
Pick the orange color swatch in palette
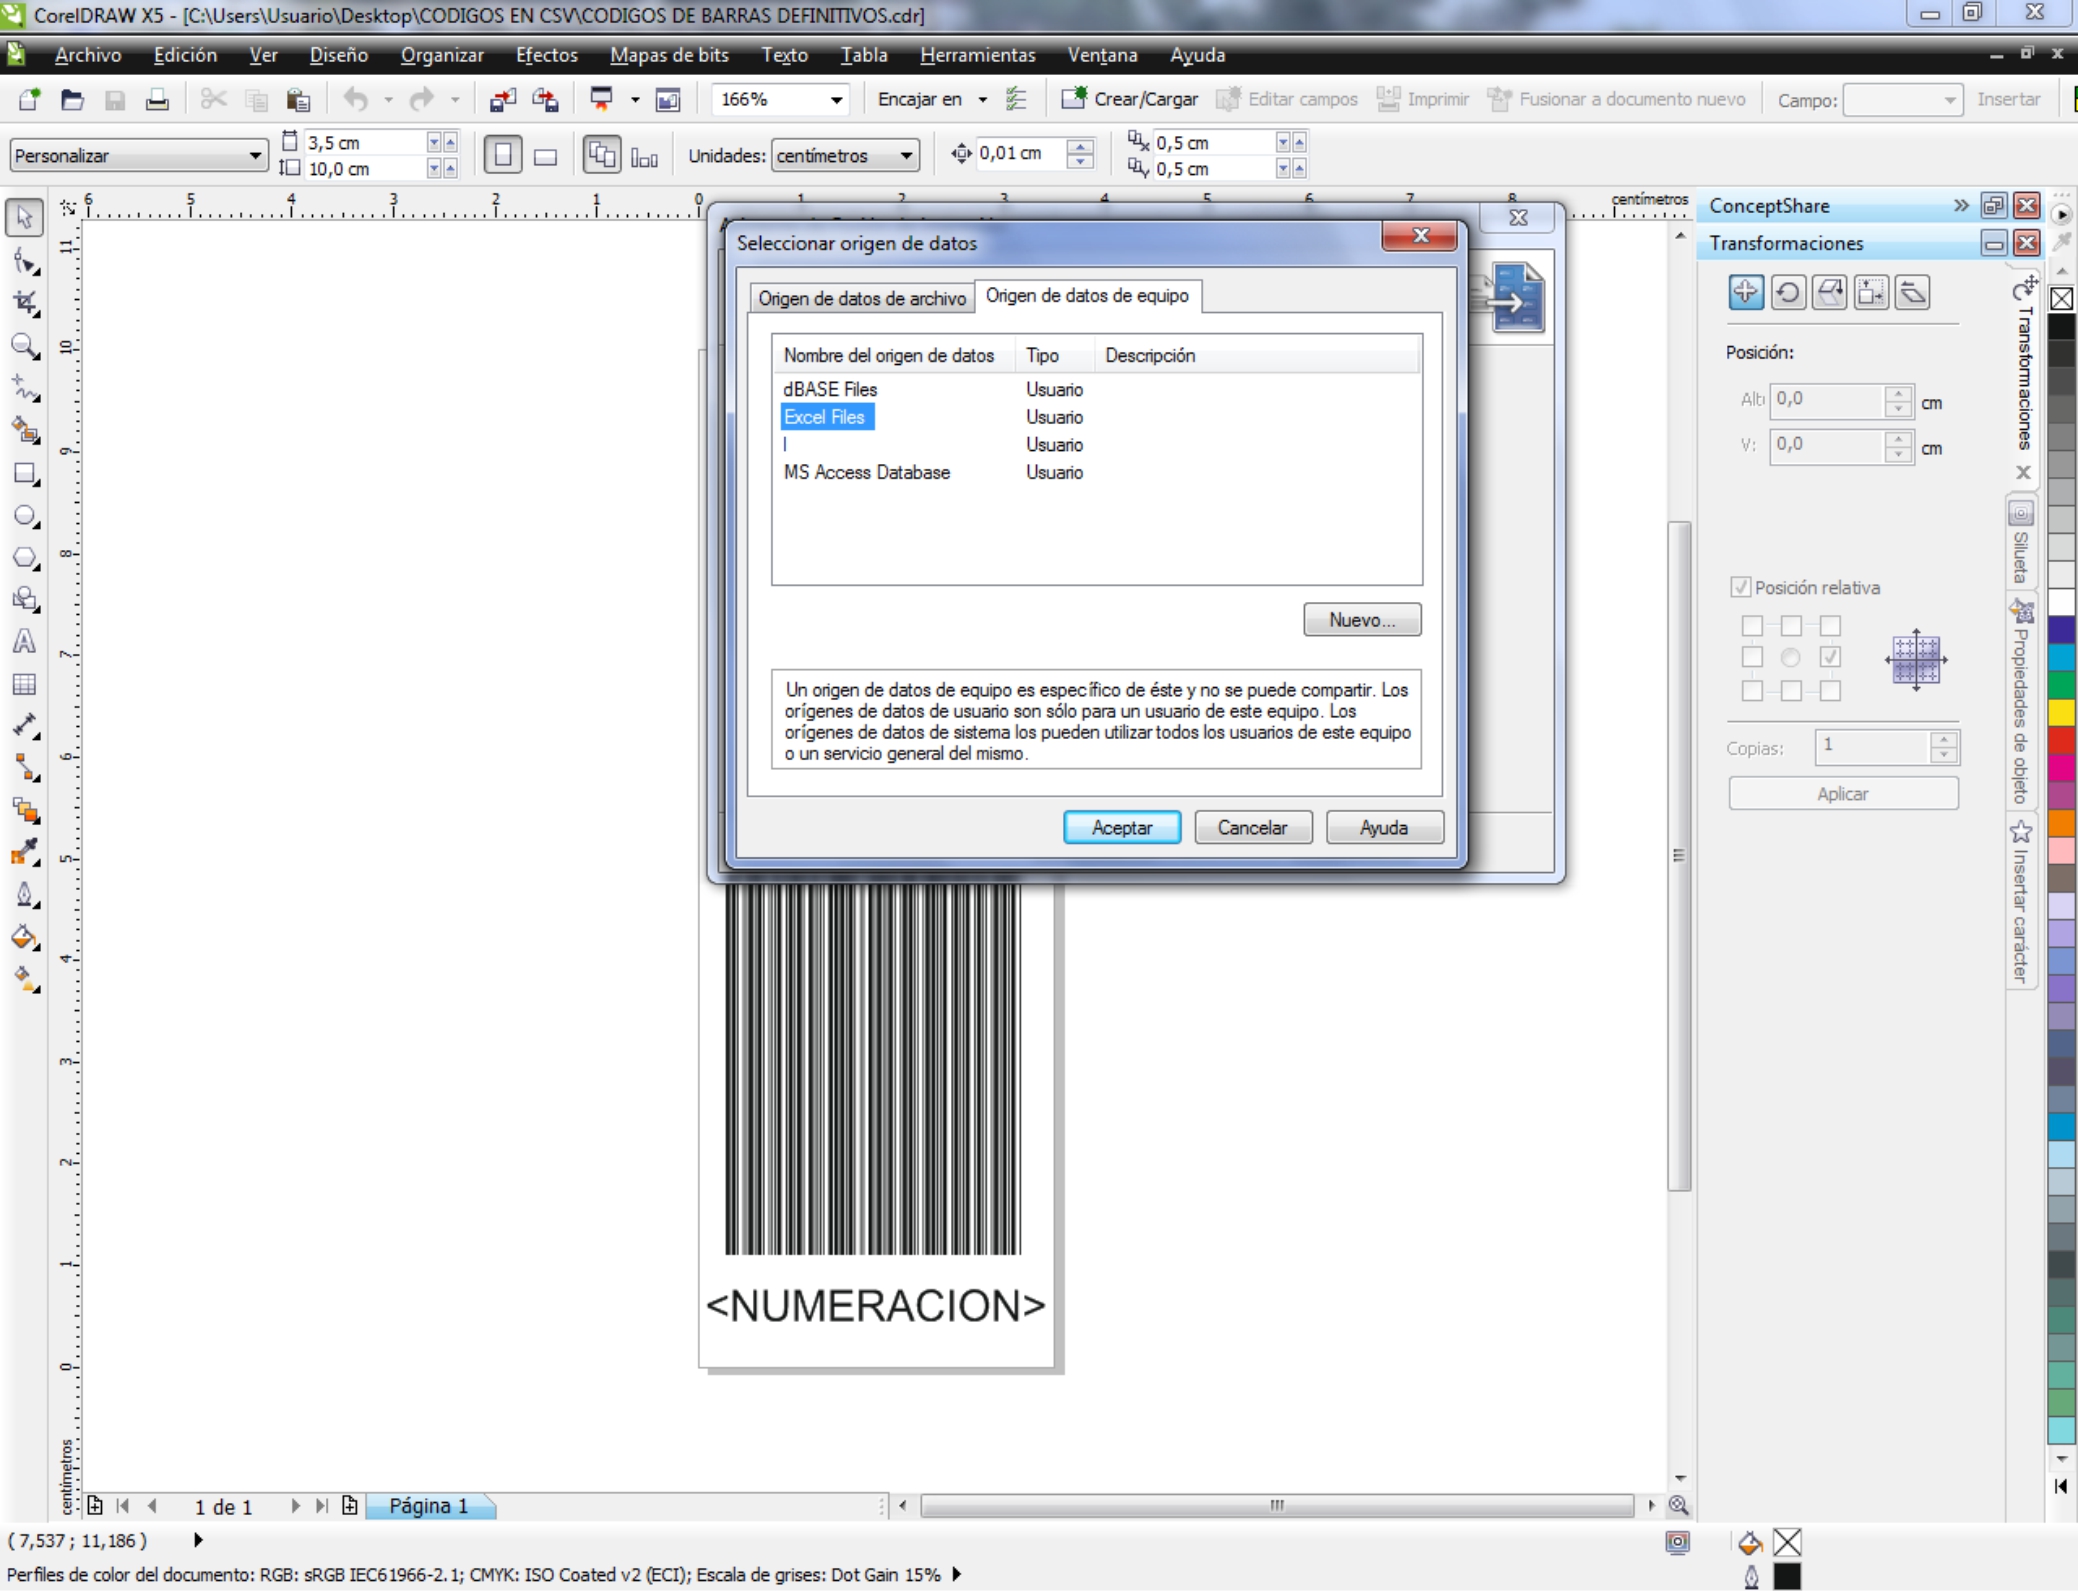click(2061, 823)
